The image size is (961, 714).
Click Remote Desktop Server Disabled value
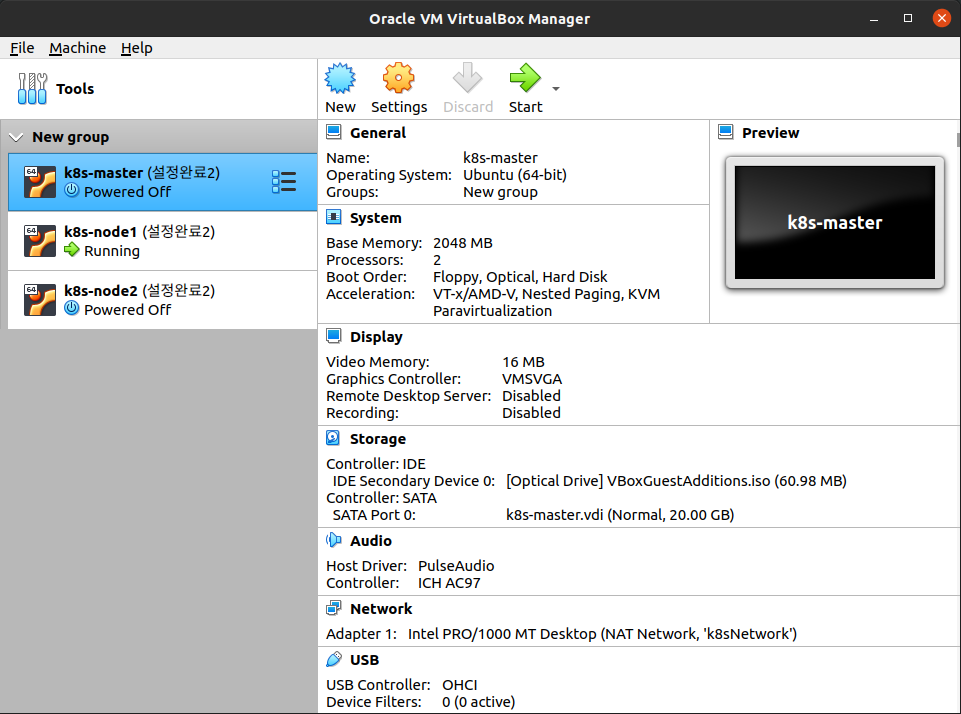[x=531, y=396]
